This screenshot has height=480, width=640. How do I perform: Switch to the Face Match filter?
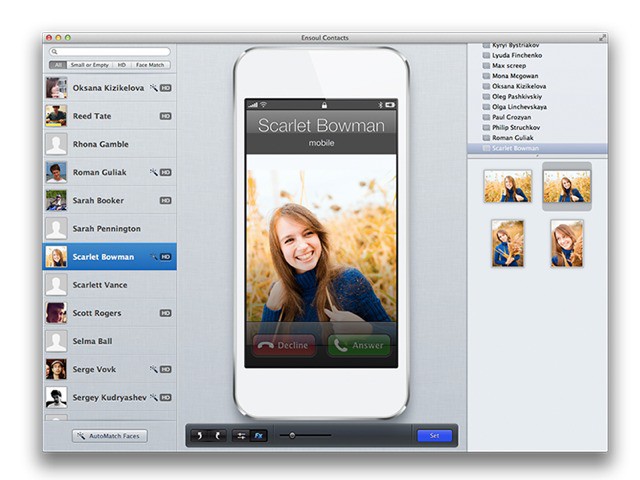pos(150,65)
